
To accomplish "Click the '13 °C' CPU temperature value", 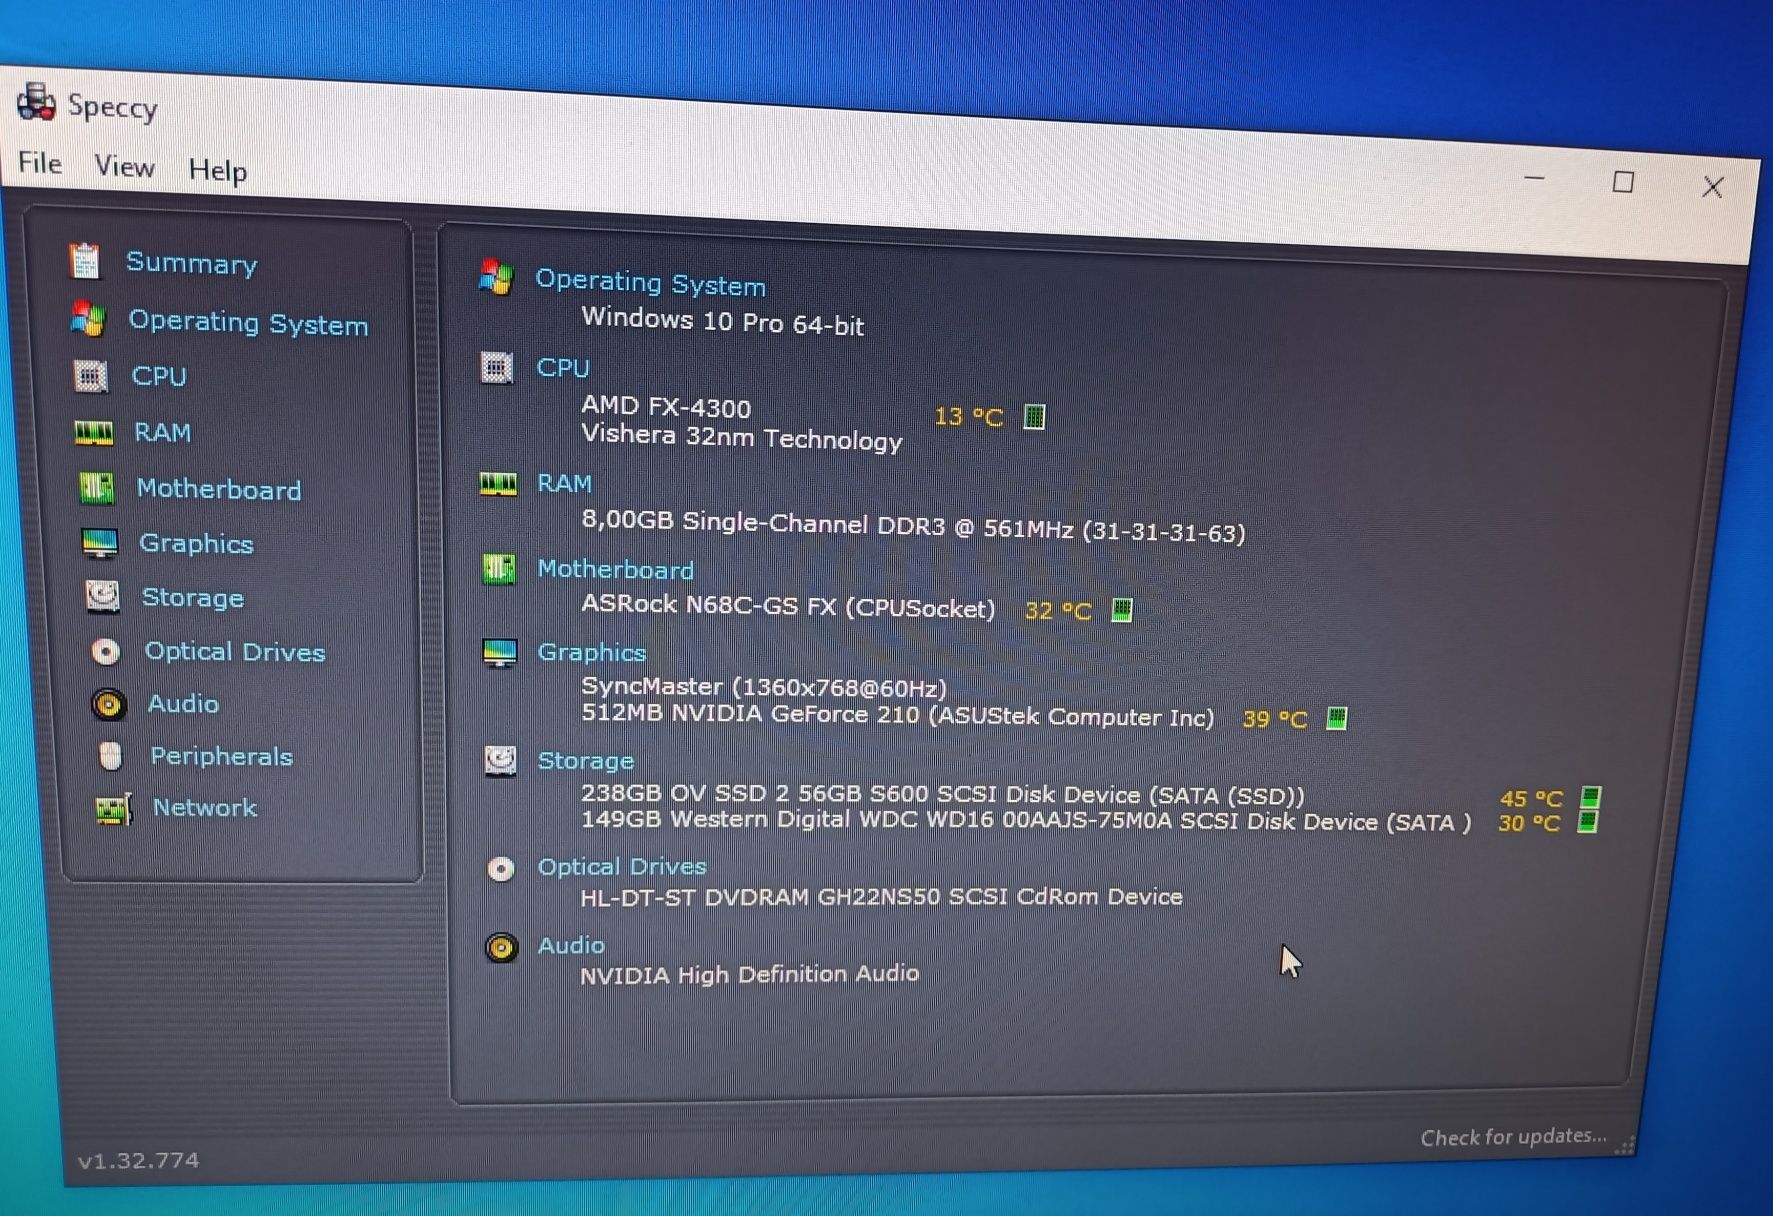I will 968,417.
